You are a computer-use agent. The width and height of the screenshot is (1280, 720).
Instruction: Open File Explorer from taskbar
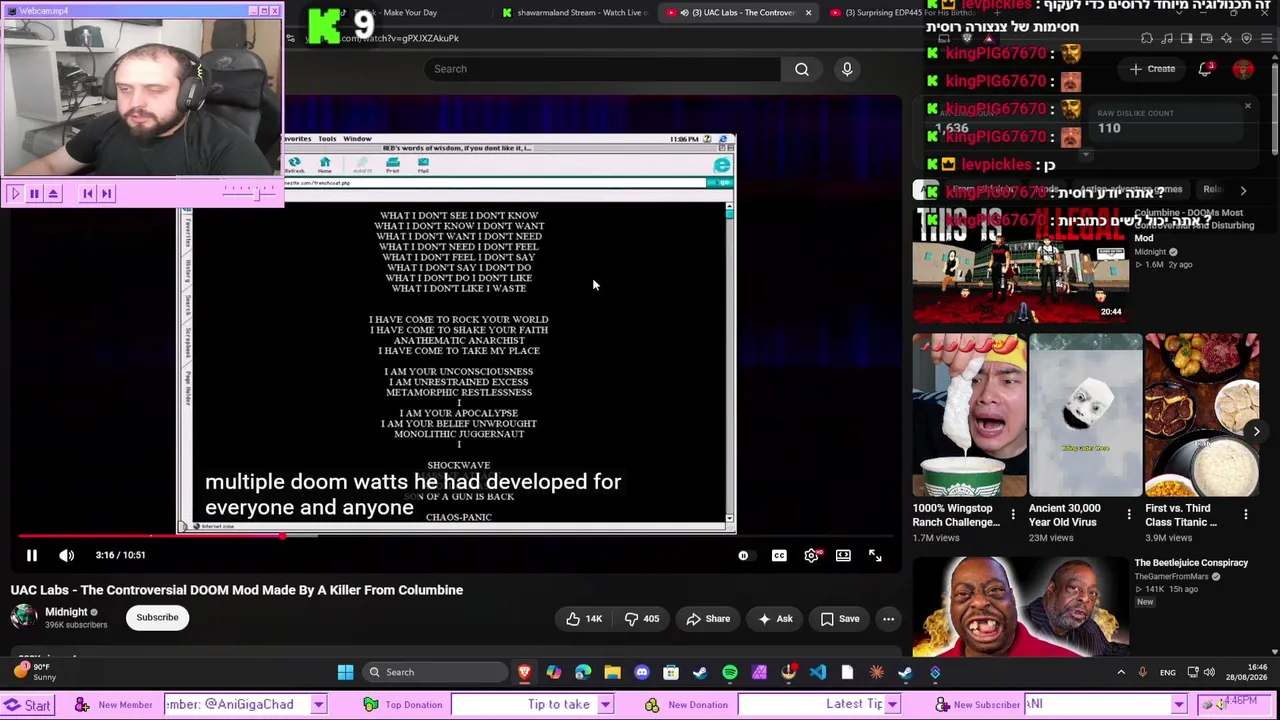[612, 672]
